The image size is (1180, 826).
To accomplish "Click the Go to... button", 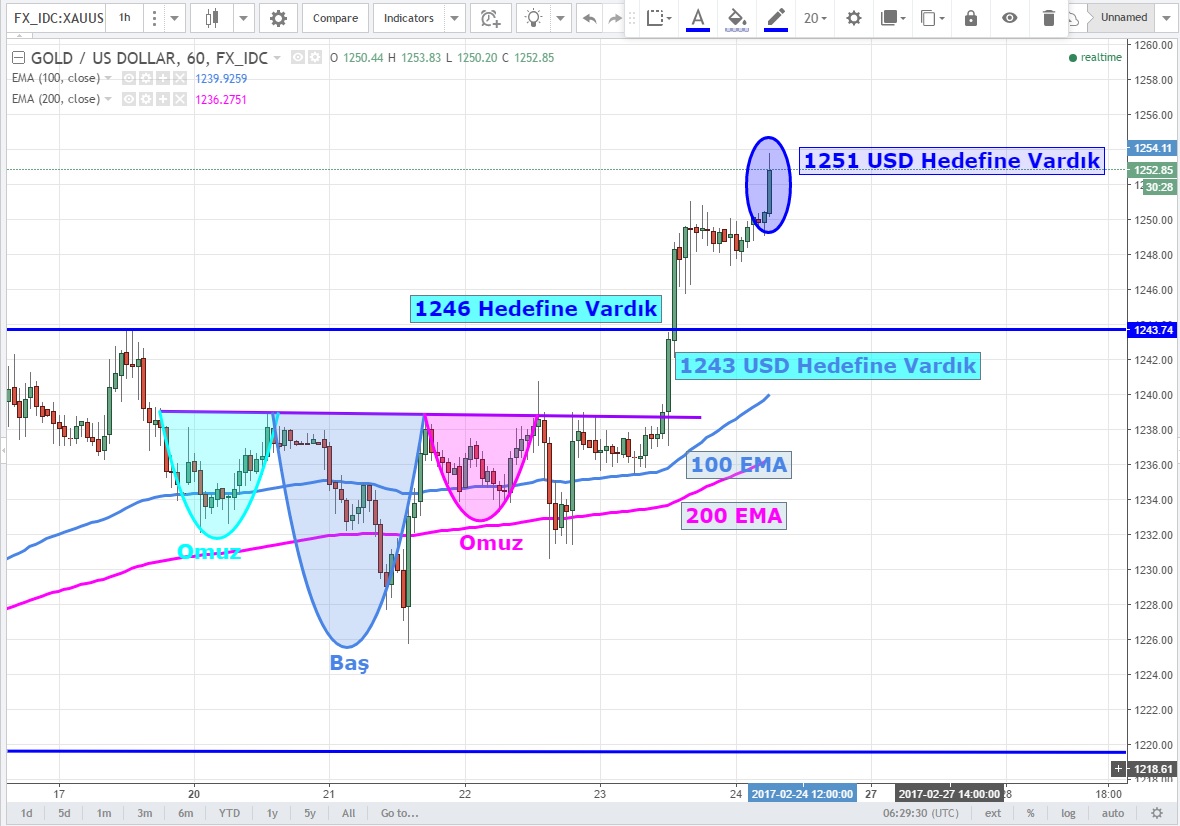I will (399, 813).
